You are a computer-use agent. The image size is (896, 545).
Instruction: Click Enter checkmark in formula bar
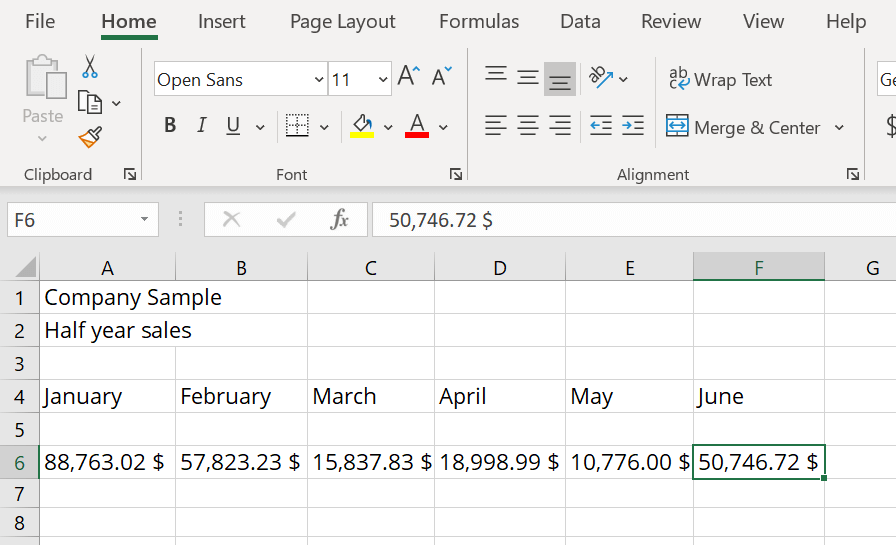[286, 219]
